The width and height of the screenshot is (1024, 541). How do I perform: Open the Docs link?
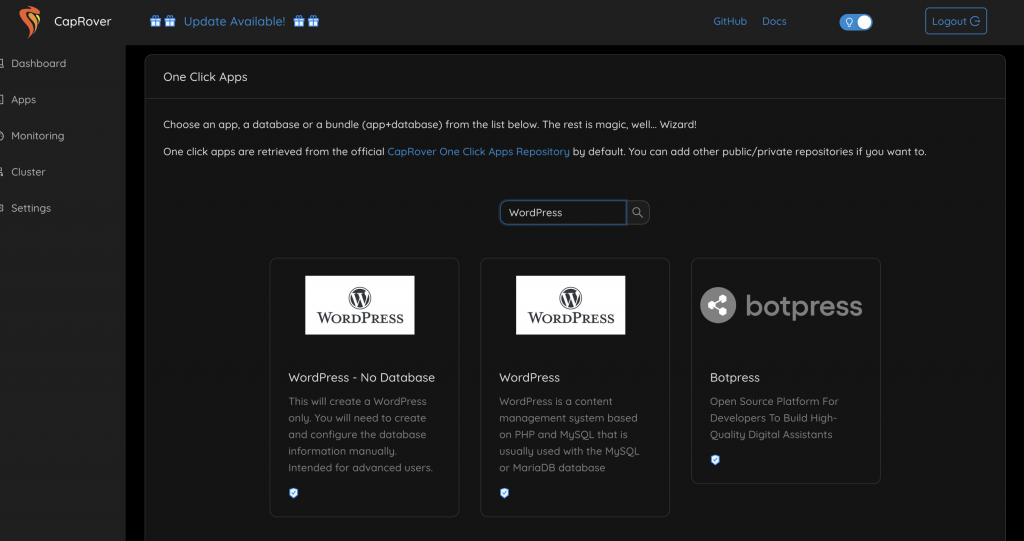[774, 22]
